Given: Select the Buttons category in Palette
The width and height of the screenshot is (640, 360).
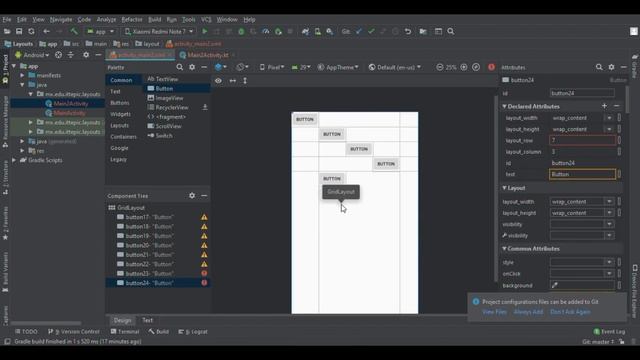Looking at the screenshot, I should coord(120,103).
